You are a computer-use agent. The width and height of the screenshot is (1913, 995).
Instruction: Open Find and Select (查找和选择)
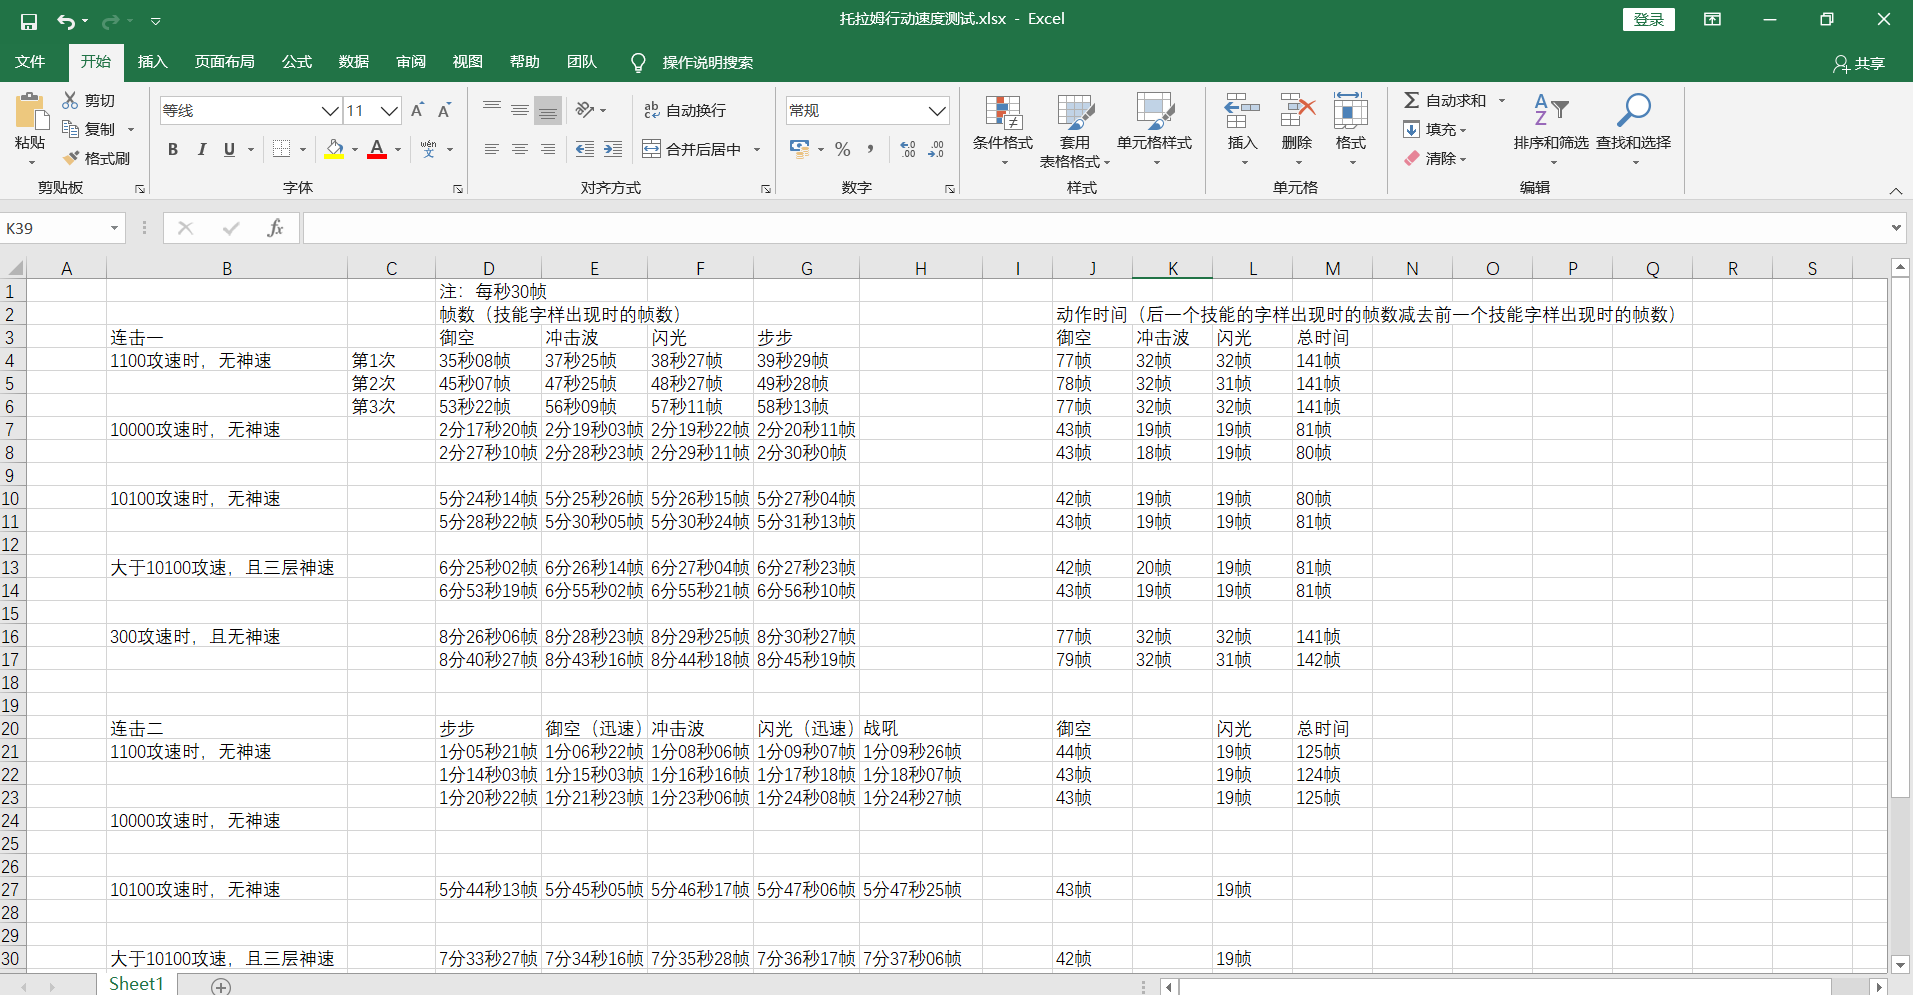click(1633, 131)
